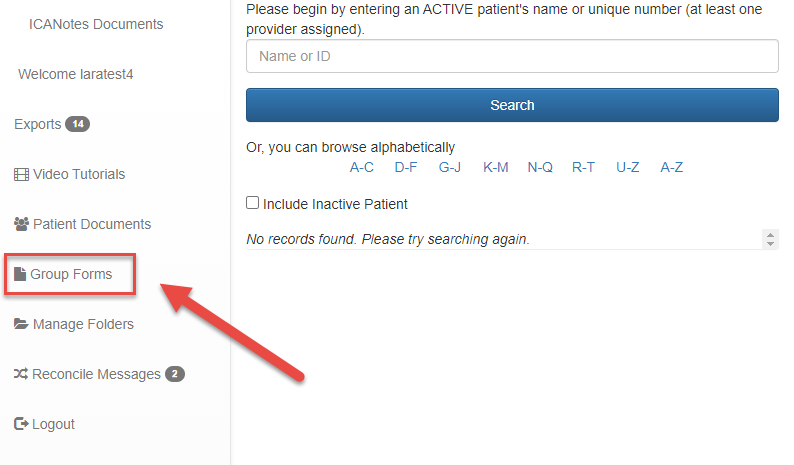The height and width of the screenshot is (465, 794).
Task: Click the up arrow on results stepper
Action: (x=770, y=234)
